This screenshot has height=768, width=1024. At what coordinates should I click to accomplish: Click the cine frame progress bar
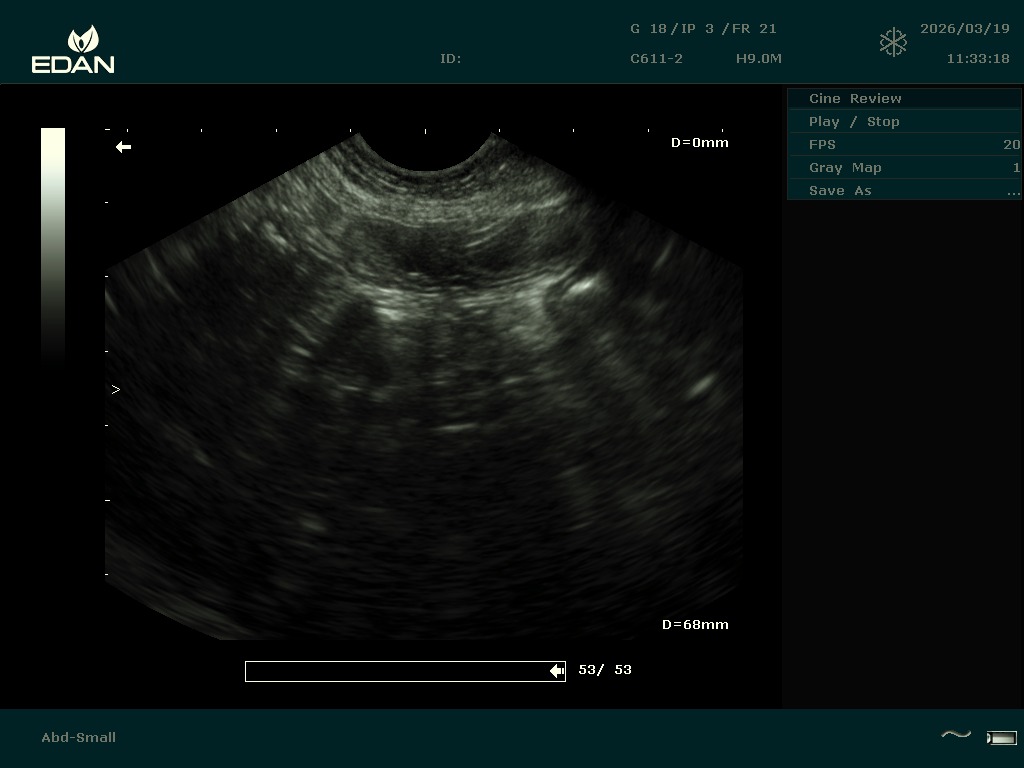point(400,671)
